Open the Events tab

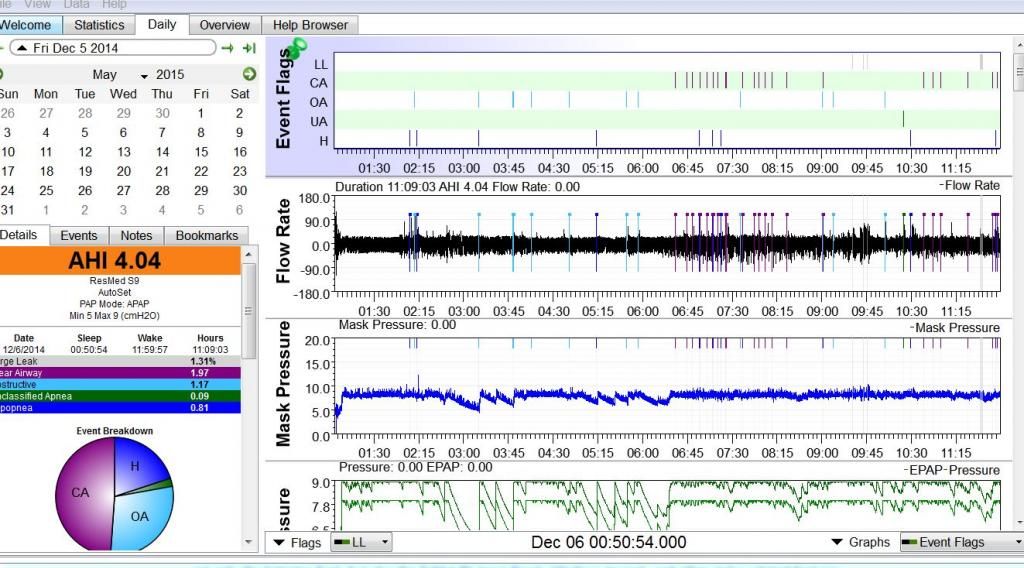tap(79, 236)
